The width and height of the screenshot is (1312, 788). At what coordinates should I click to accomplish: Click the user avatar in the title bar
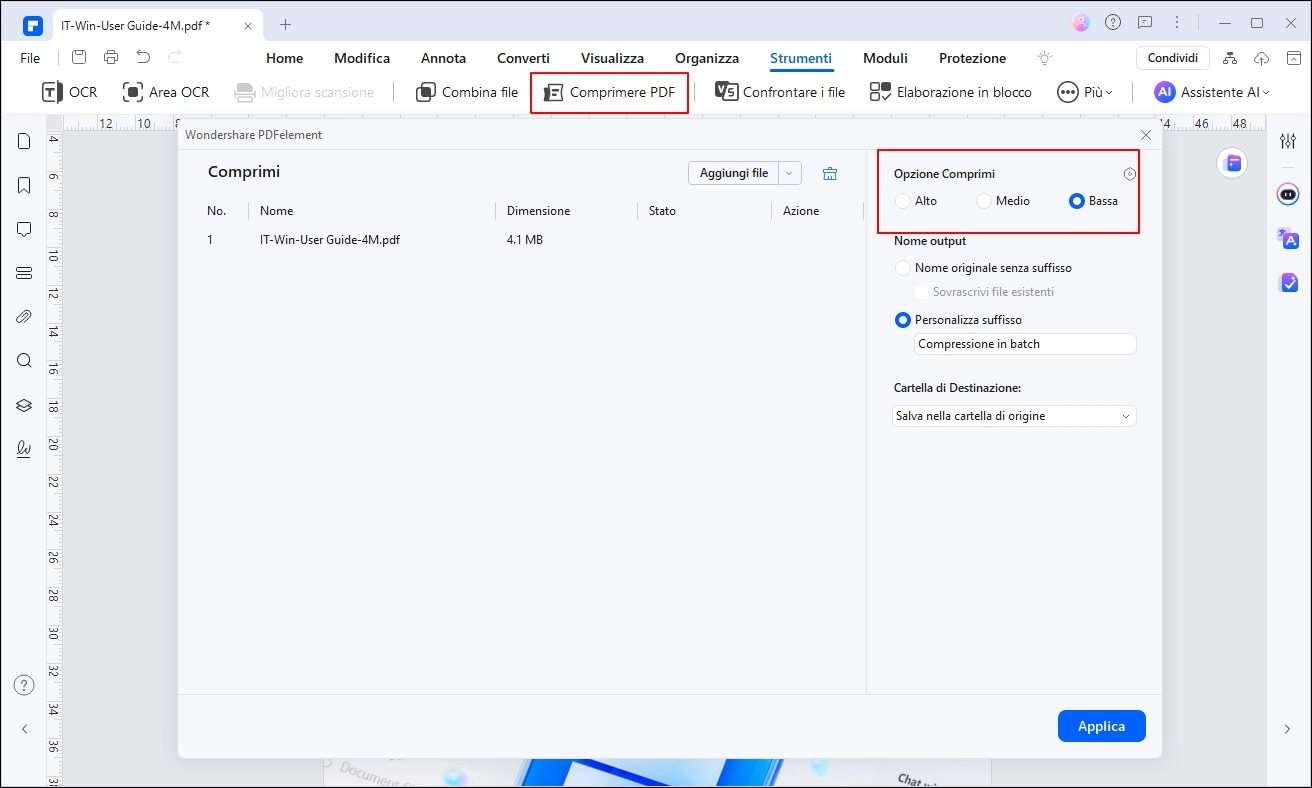click(x=1080, y=23)
